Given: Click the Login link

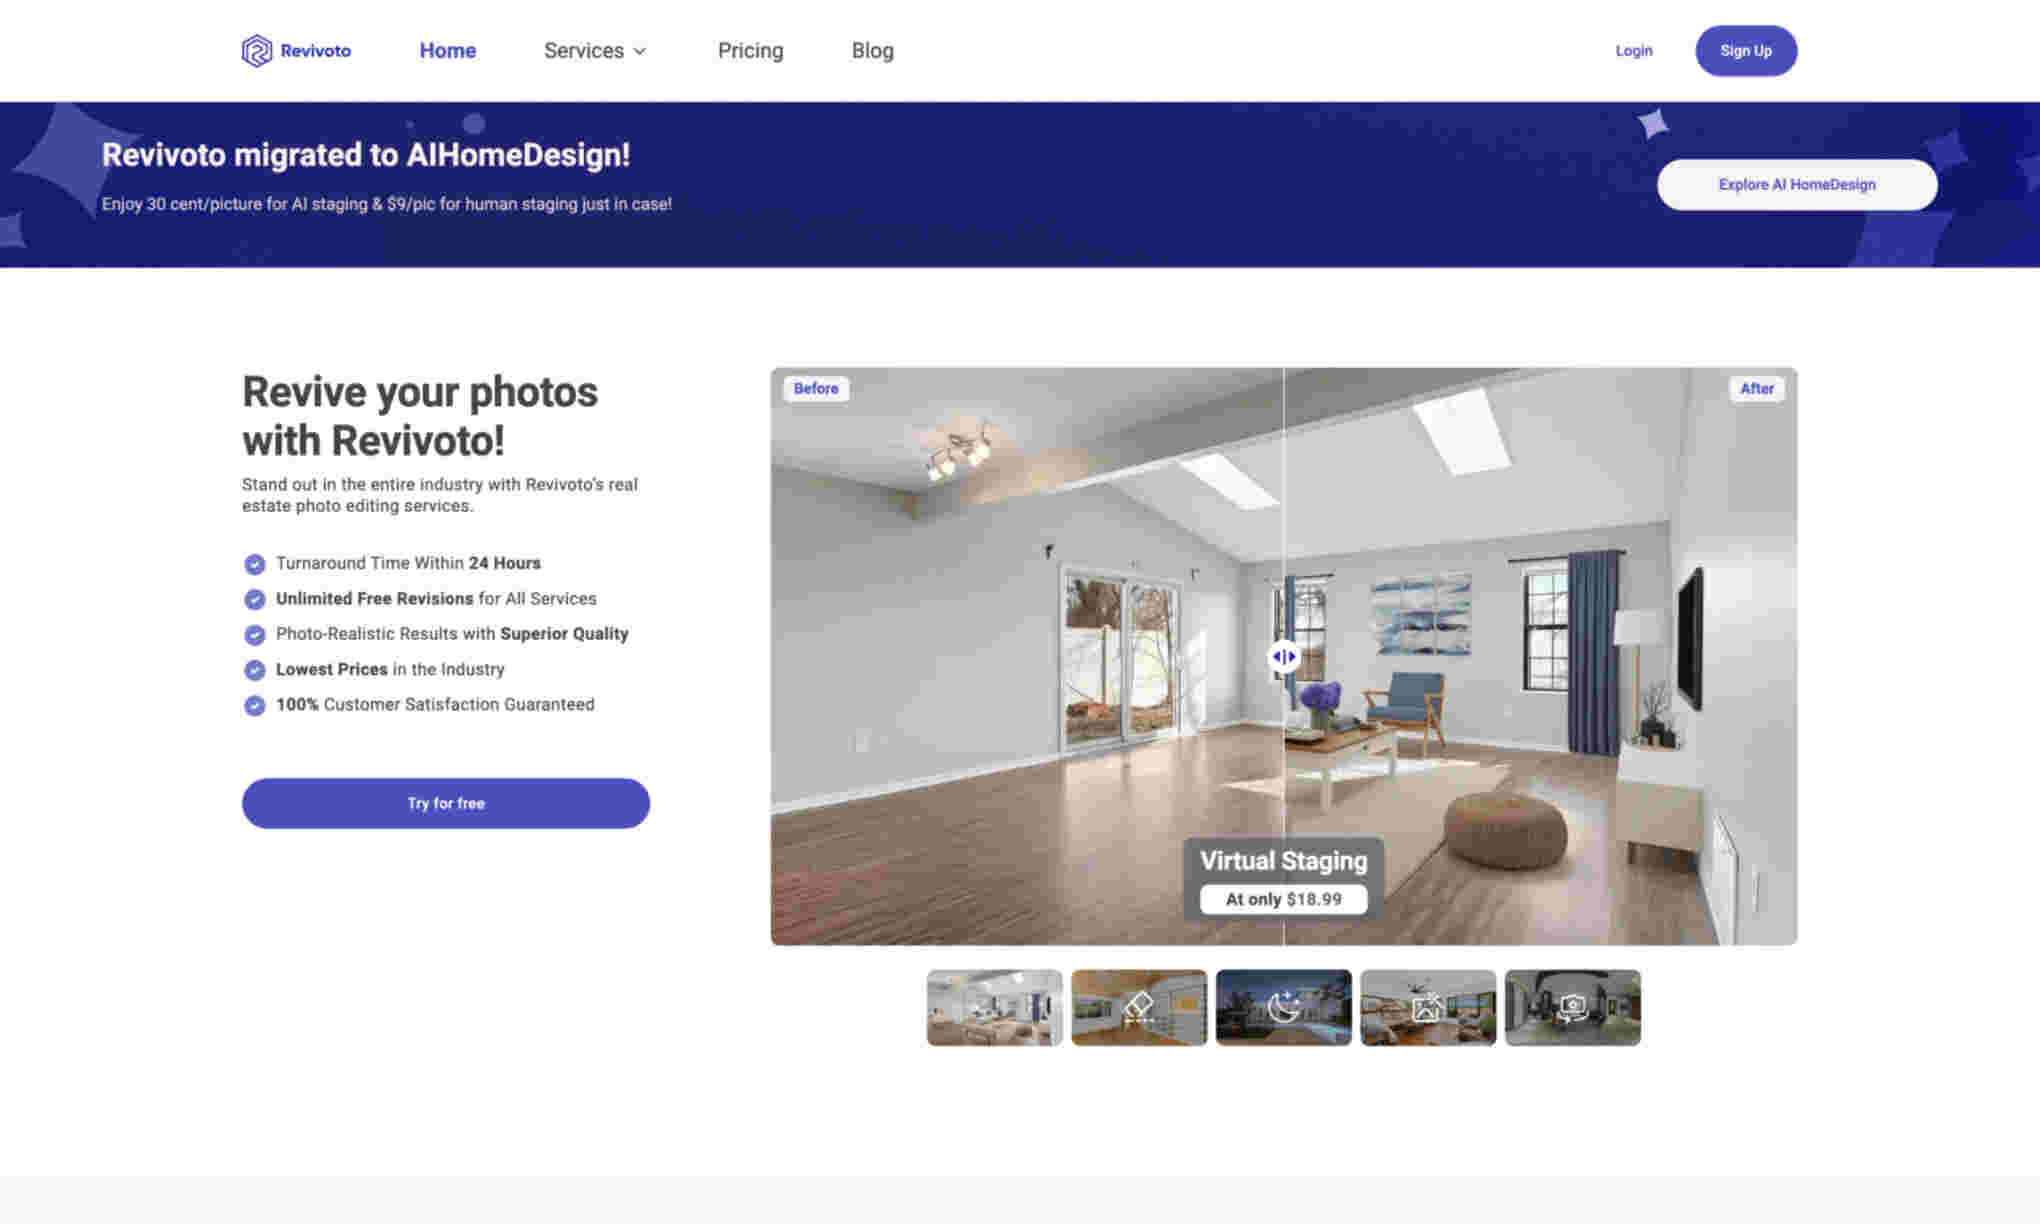Looking at the screenshot, I should click(x=1633, y=50).
